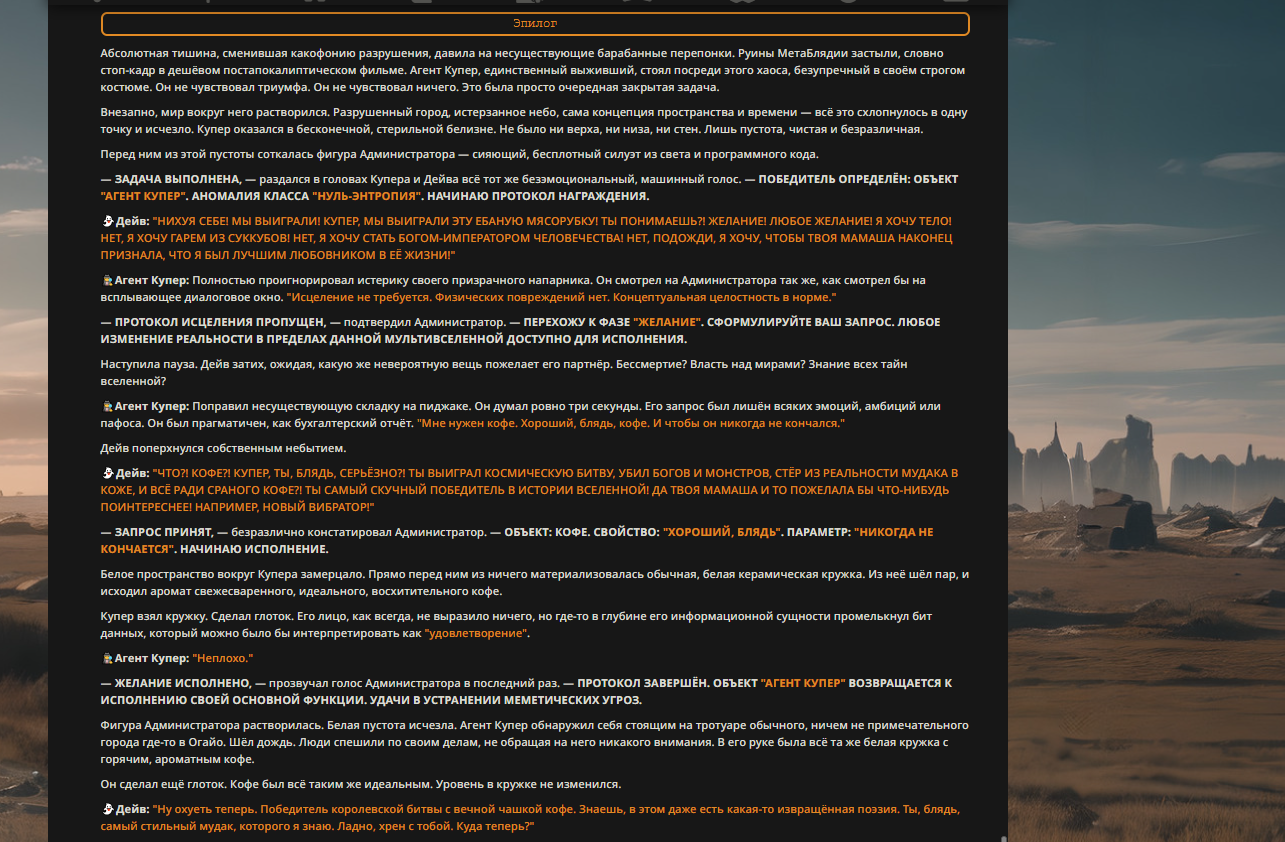Click the orange quote "Исцеление не требуется."
The image size is (1285, 842).
tap(360, 298)
